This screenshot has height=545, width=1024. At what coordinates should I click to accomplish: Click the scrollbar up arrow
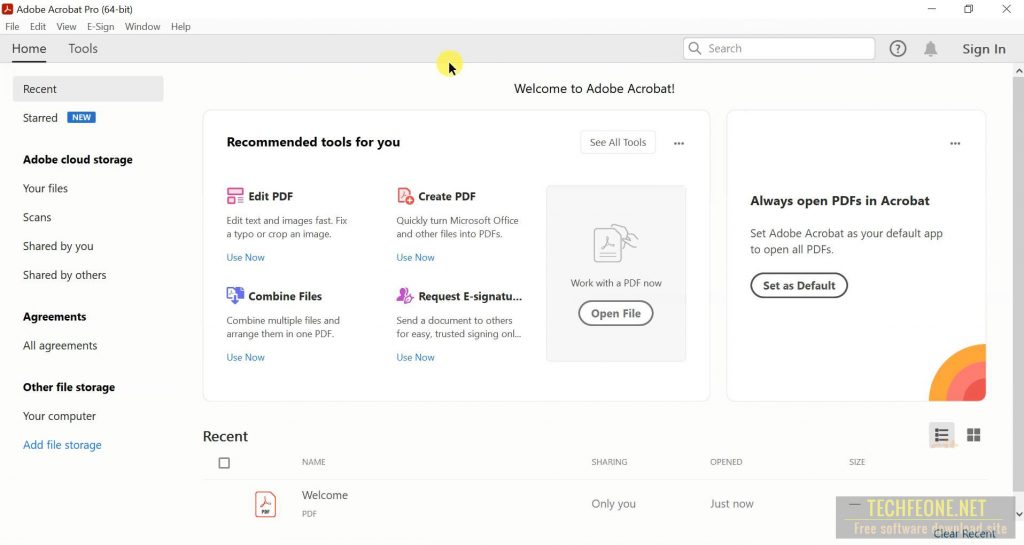click(1019, 70)
